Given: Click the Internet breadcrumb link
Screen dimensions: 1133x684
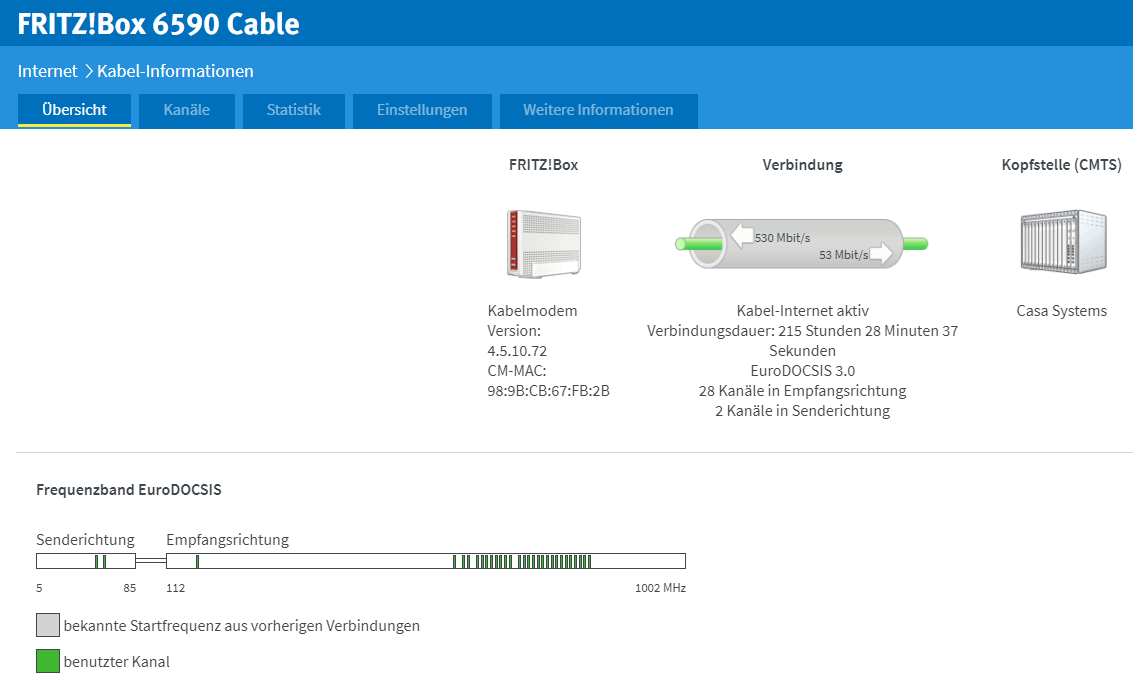Looking at the screenshot, I should (47, 71).
